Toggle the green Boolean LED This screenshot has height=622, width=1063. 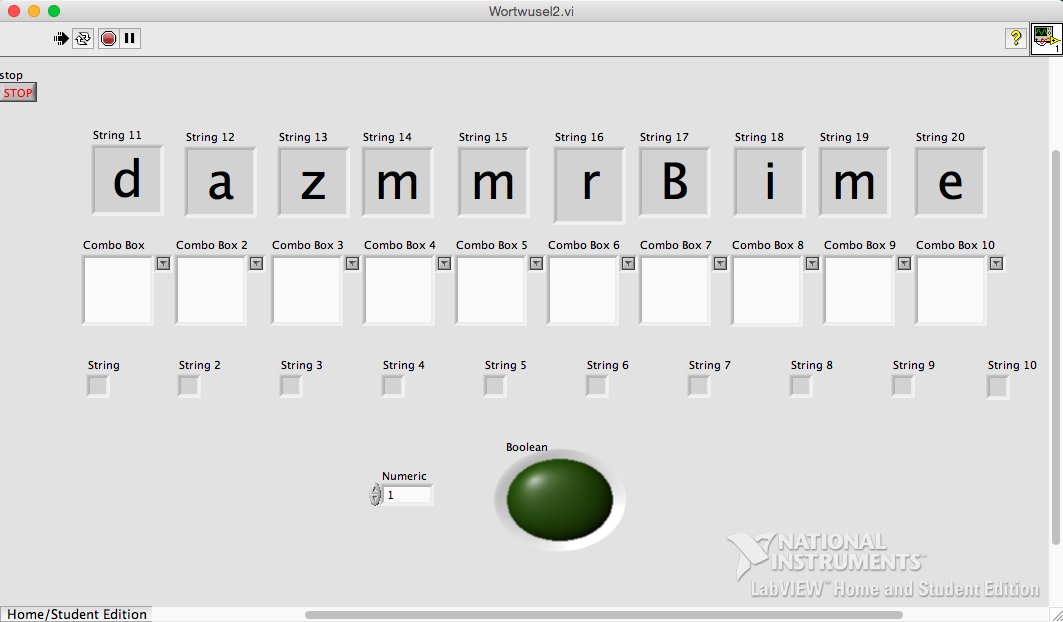pos(560,500)
